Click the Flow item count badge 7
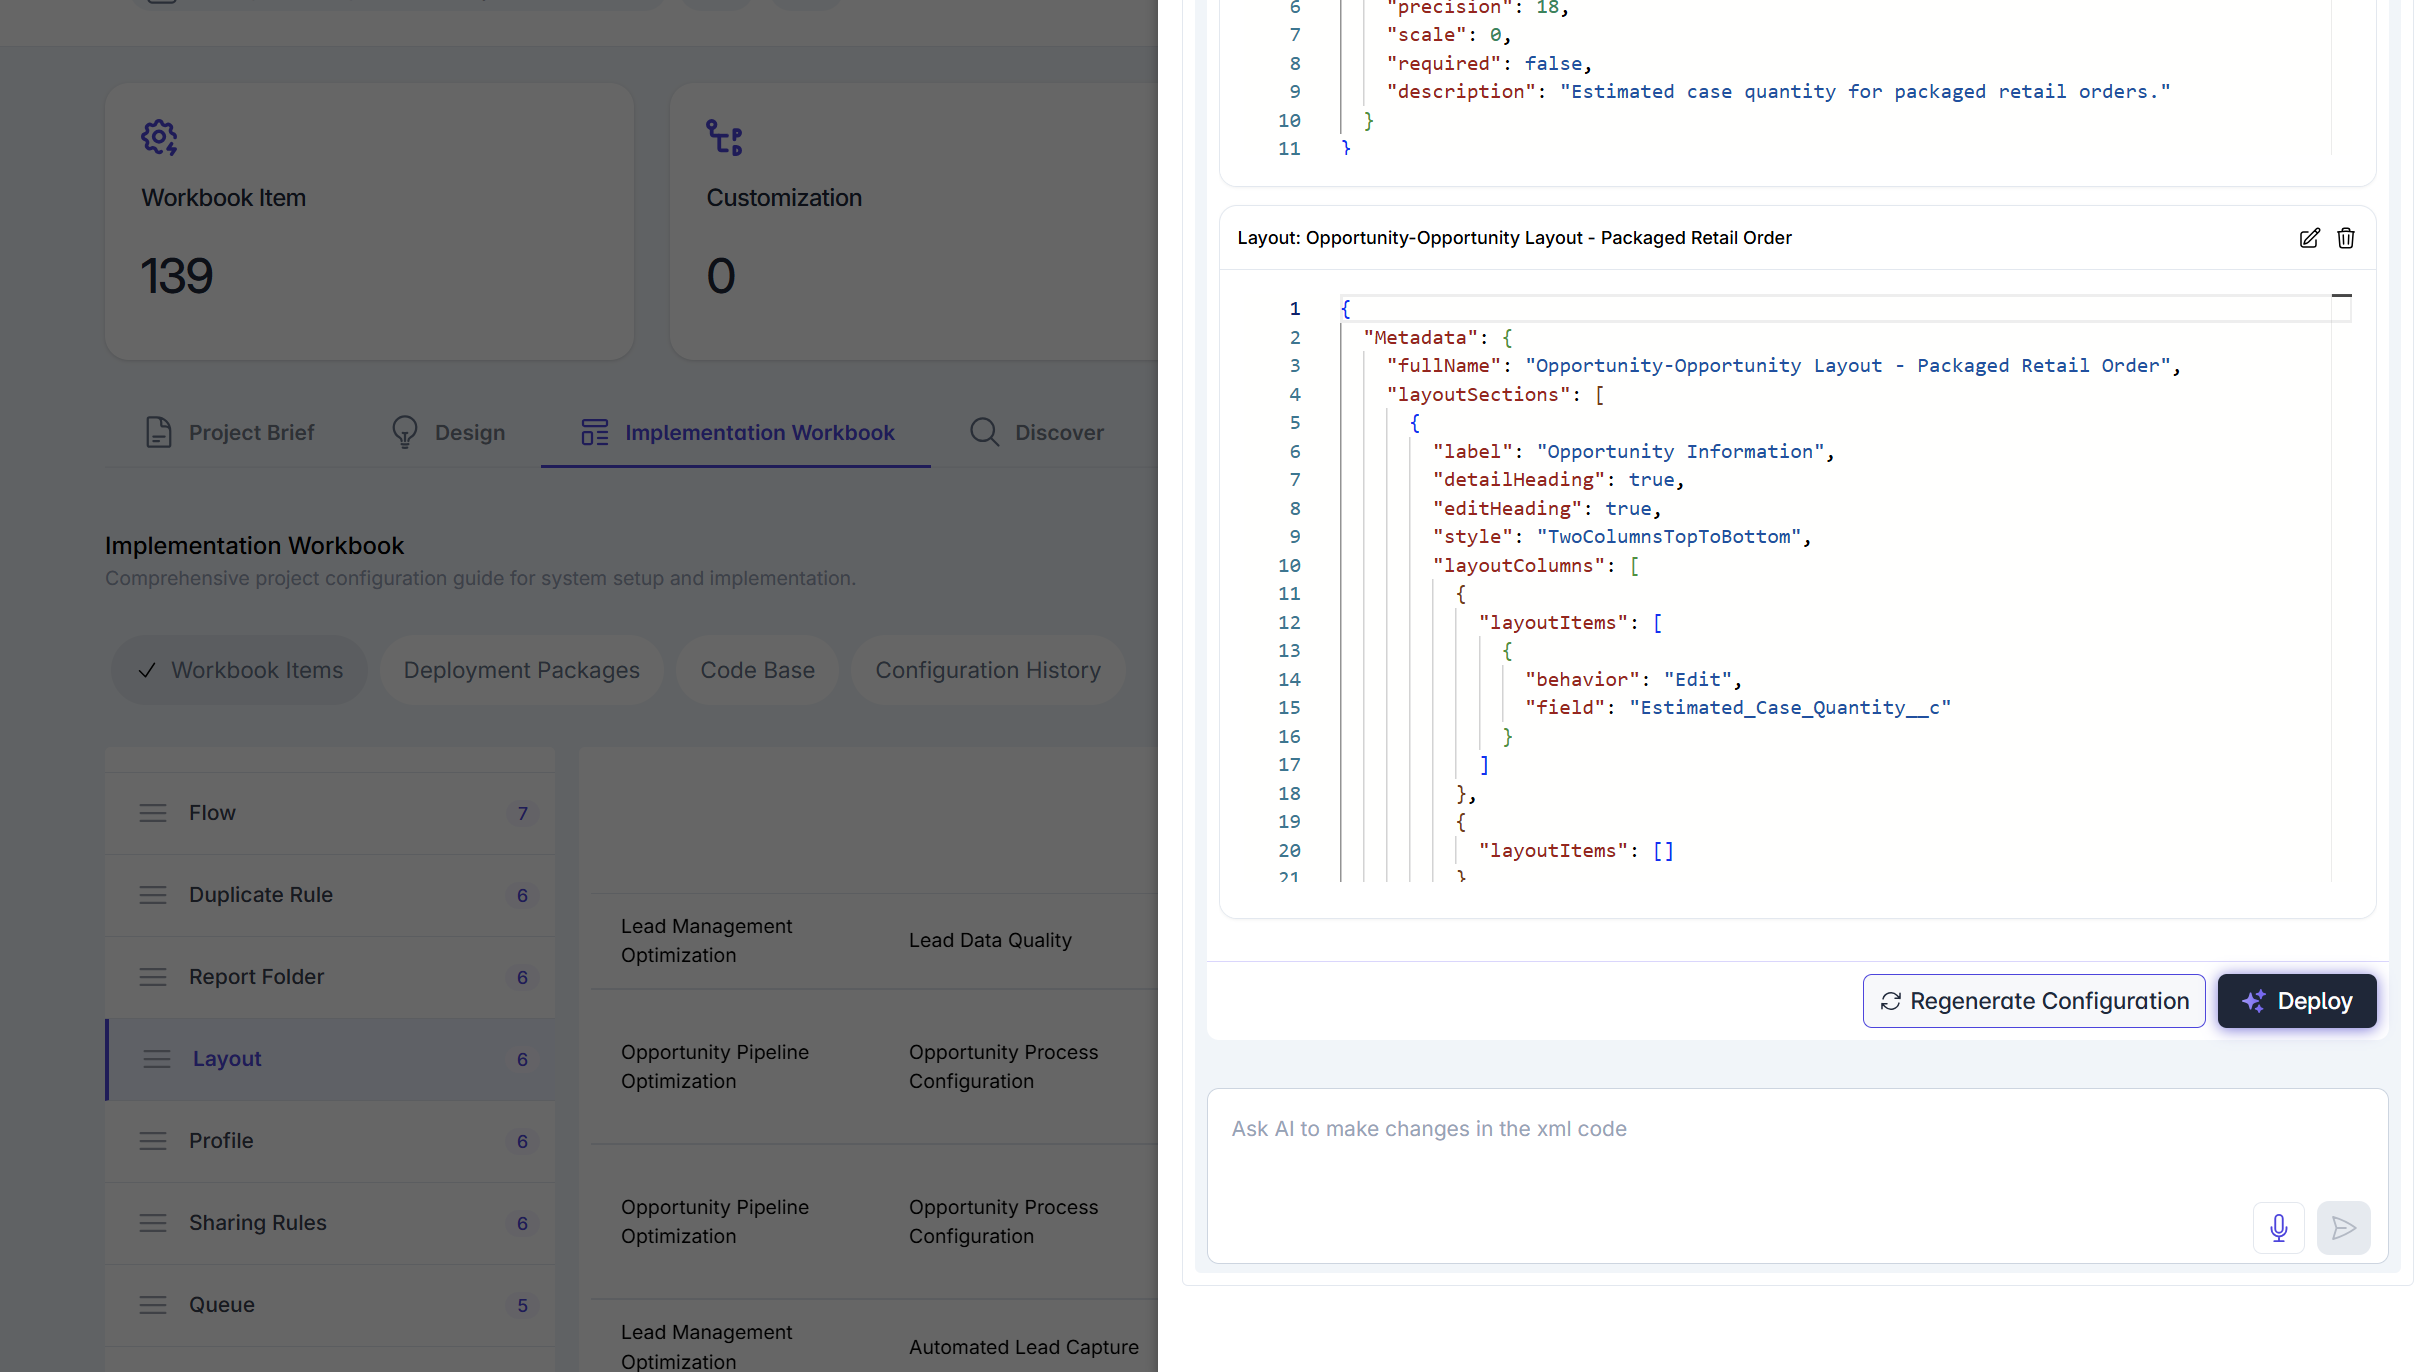Viewport: 2430px width, 1372px height. point(522,814)
